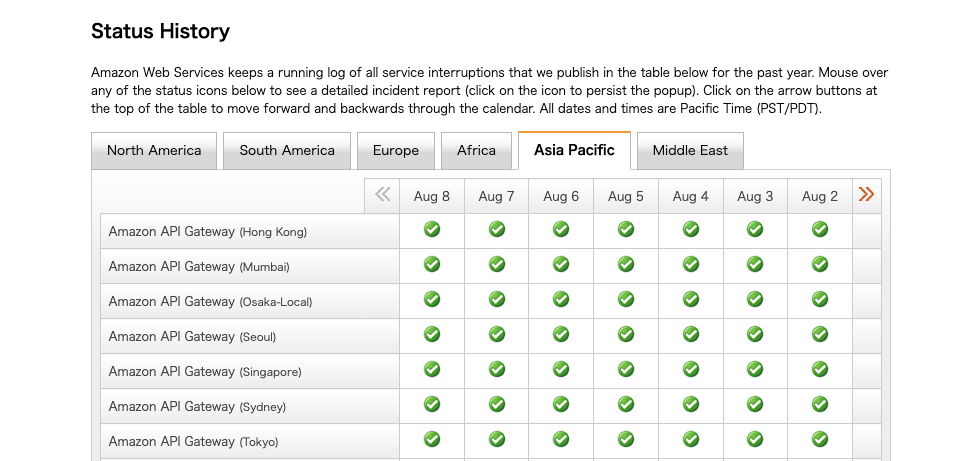Click Osaka-Local status icon for Aug 6
This screenshot has width=980, height=461.
pyautogui.click(x=561, y=299)
